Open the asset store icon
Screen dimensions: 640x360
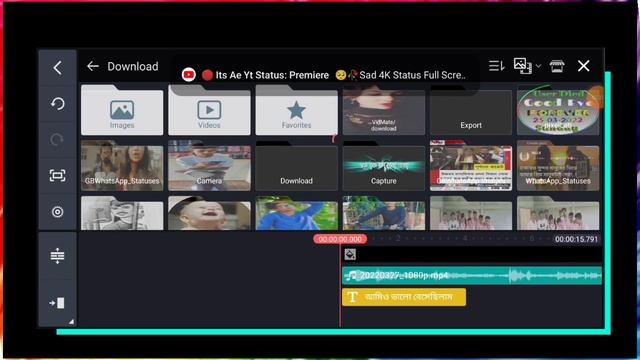pyautogui.click(x=557, y=66)
